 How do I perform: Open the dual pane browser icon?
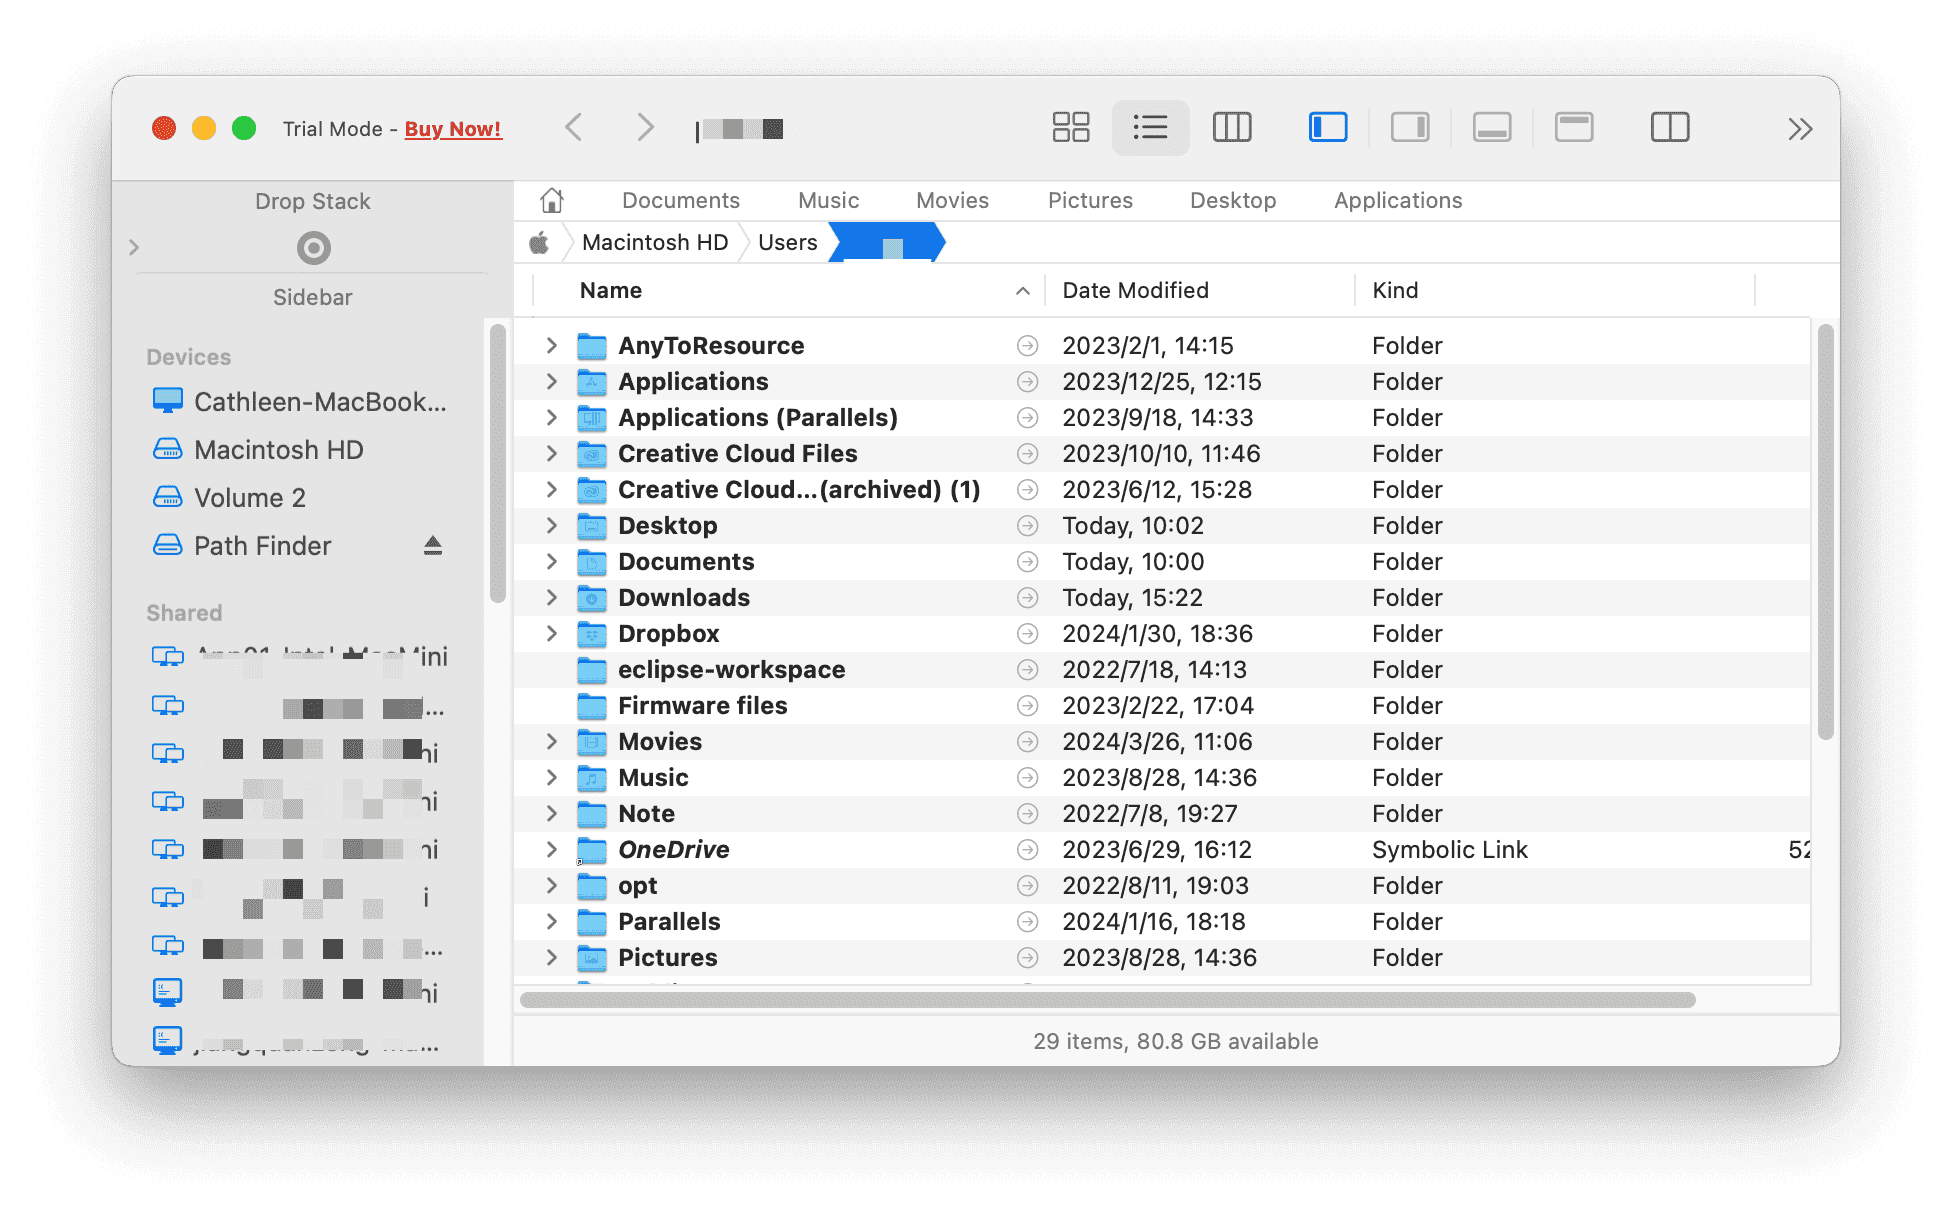(x=1668, y=127)
